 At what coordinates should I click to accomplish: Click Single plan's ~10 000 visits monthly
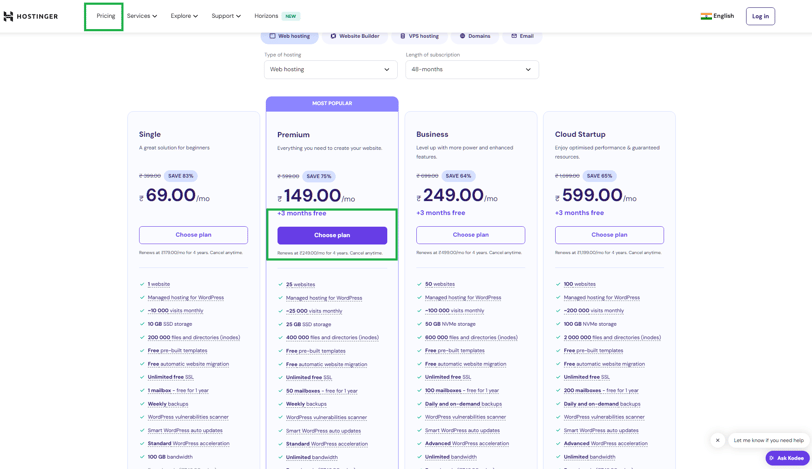(x=175, y=311)
